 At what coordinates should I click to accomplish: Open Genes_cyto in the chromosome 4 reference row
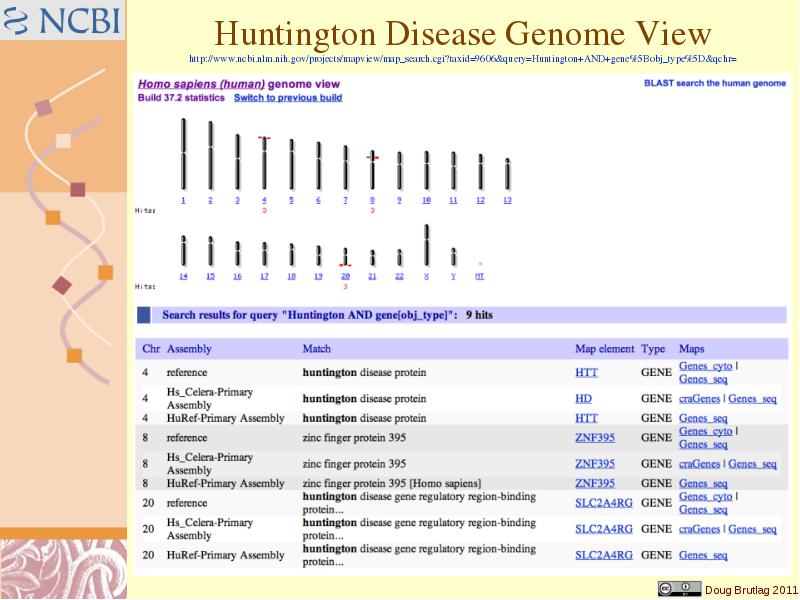[706, 366]
